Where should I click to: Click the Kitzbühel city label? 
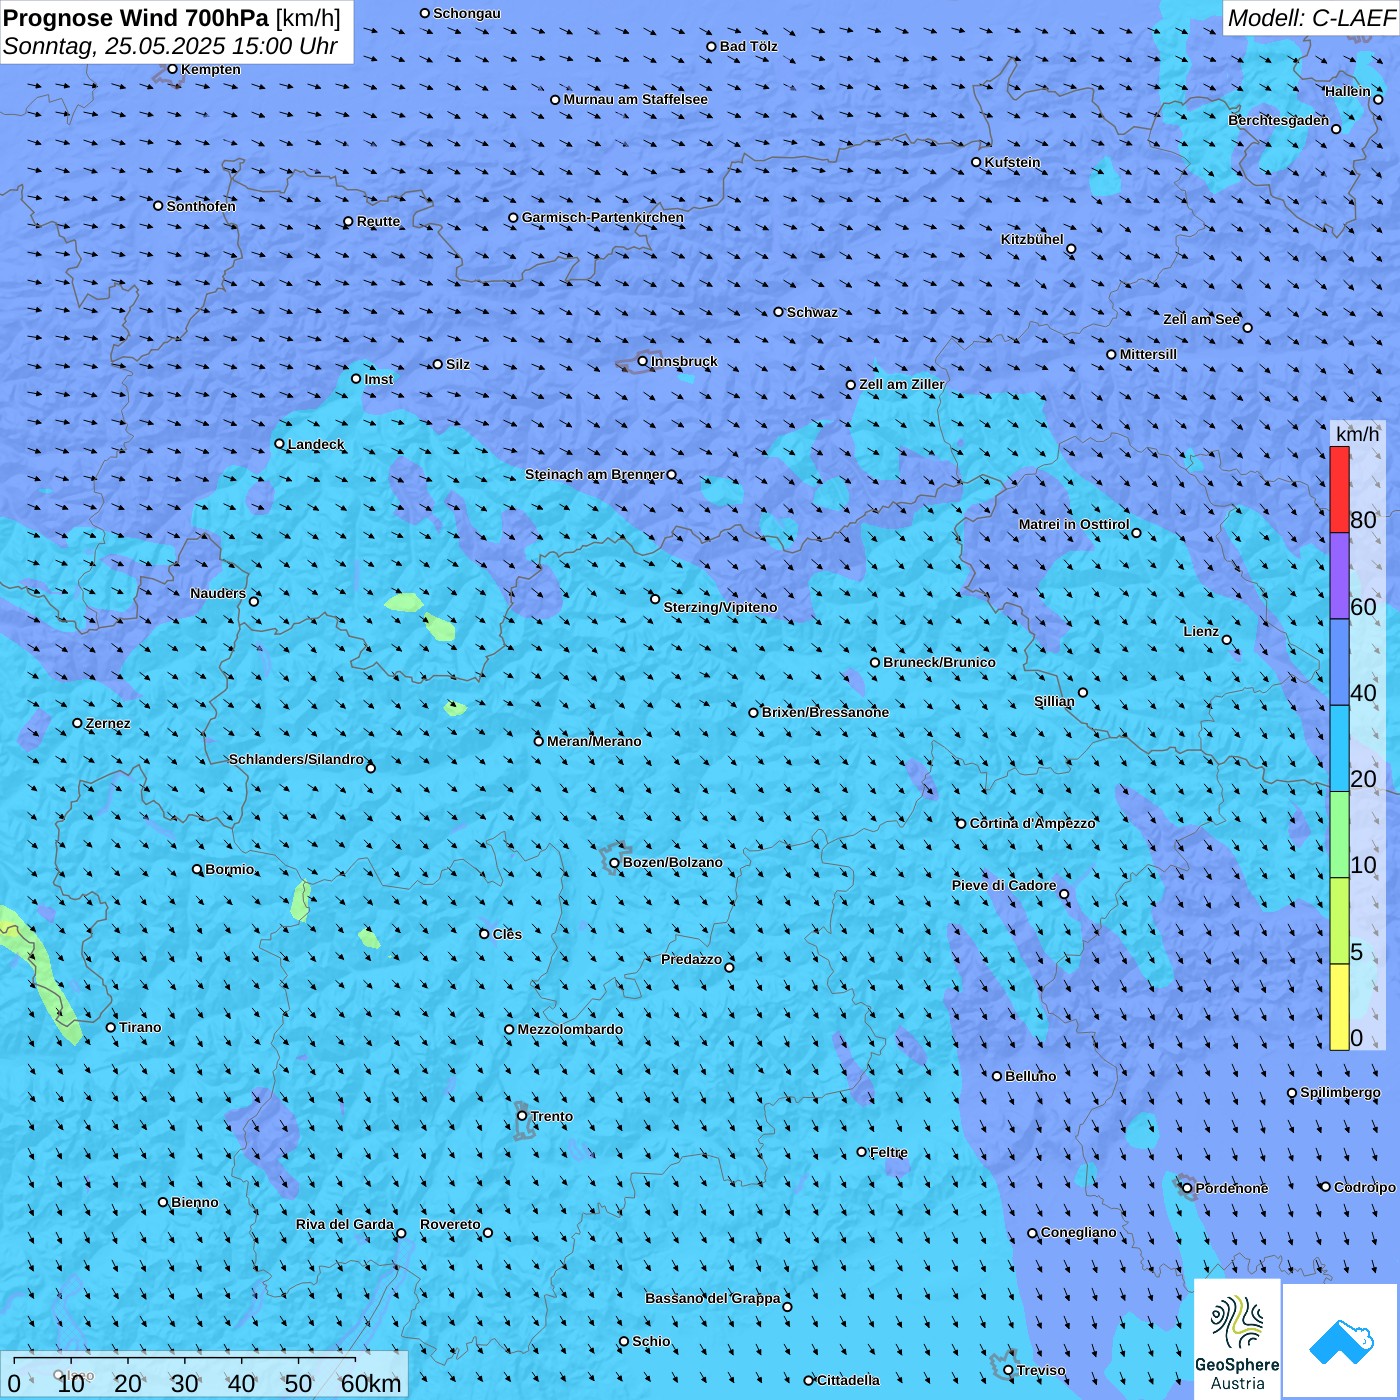(1032, 239)
